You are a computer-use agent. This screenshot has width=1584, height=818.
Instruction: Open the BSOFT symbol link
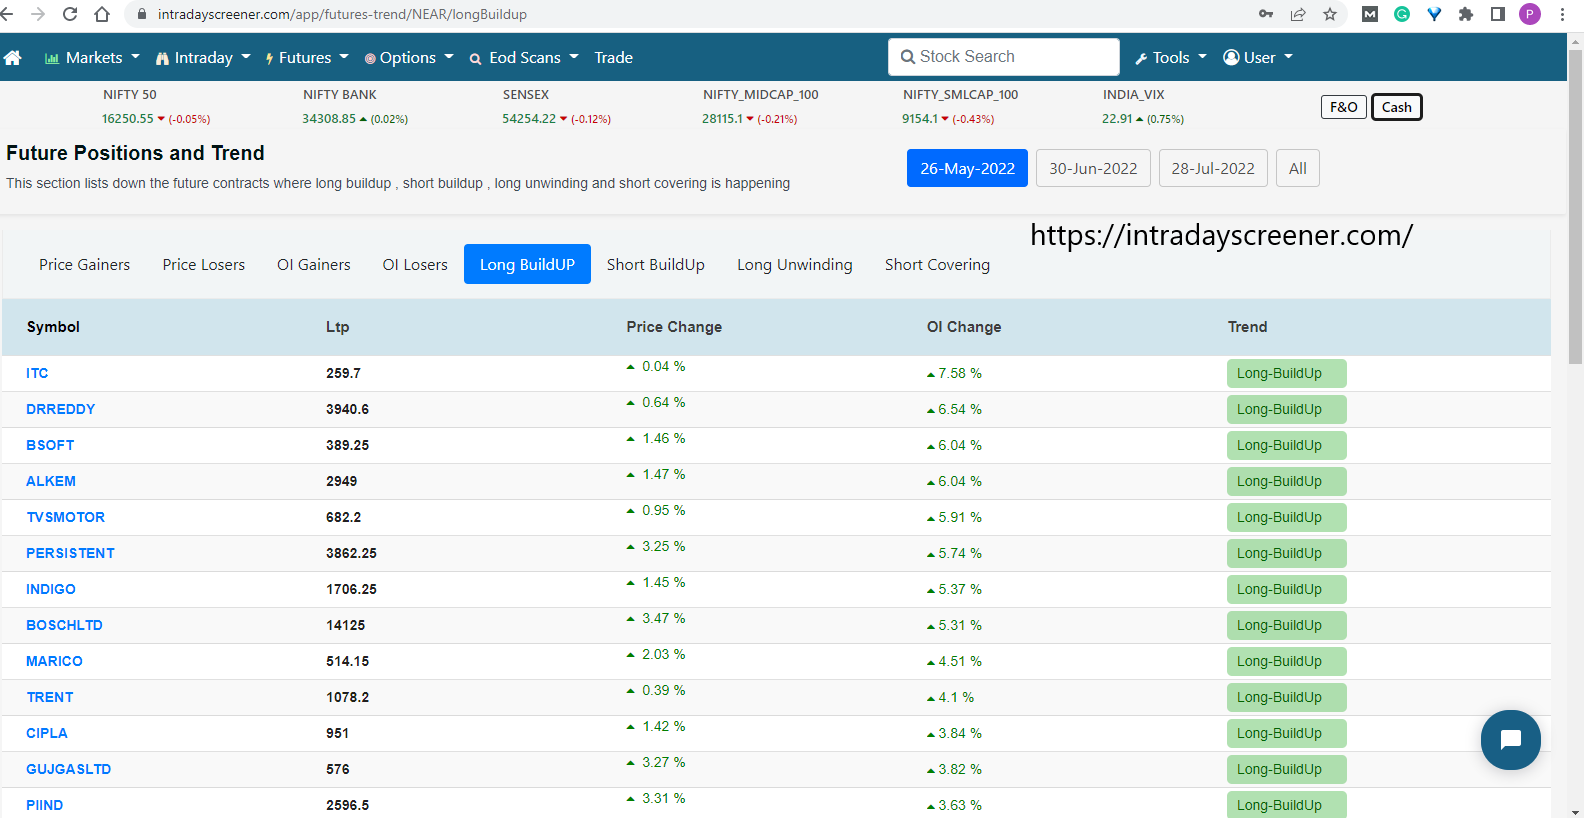pyautogui.click(x=50, y=445)
